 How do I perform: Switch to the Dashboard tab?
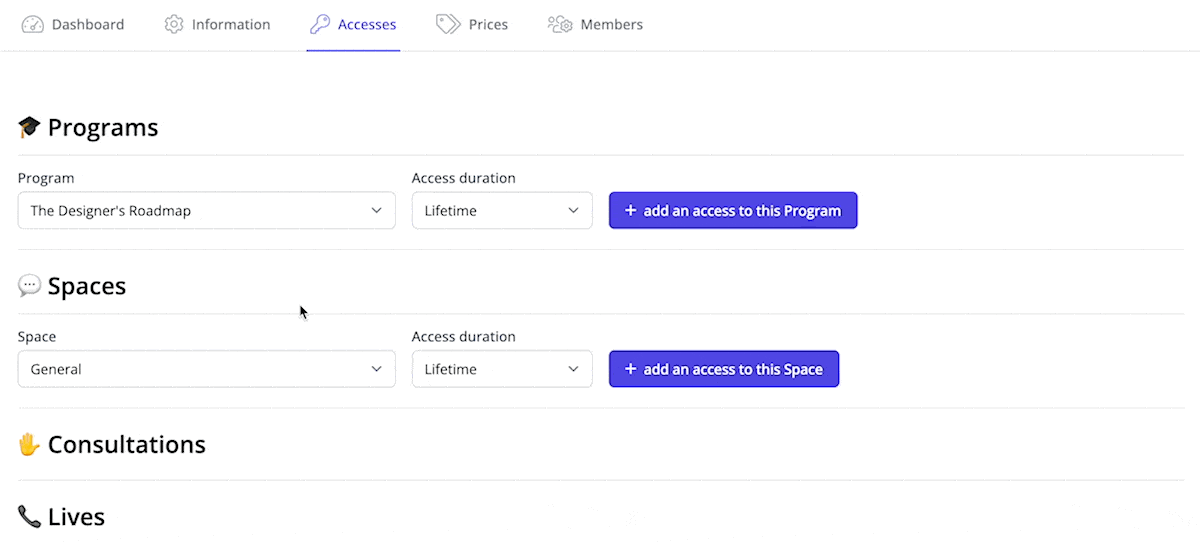point(73,24)
